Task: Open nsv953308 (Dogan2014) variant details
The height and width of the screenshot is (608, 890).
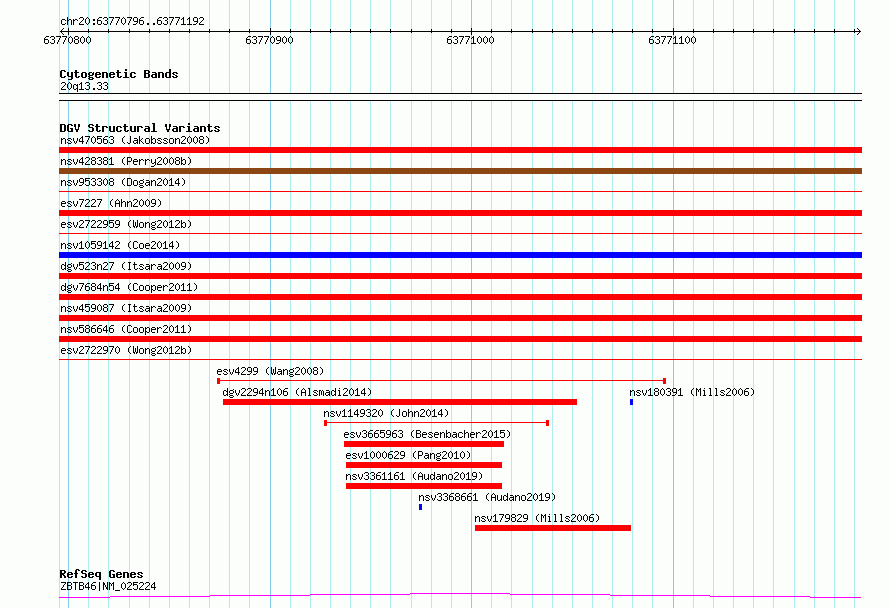Action: [123, 182]
